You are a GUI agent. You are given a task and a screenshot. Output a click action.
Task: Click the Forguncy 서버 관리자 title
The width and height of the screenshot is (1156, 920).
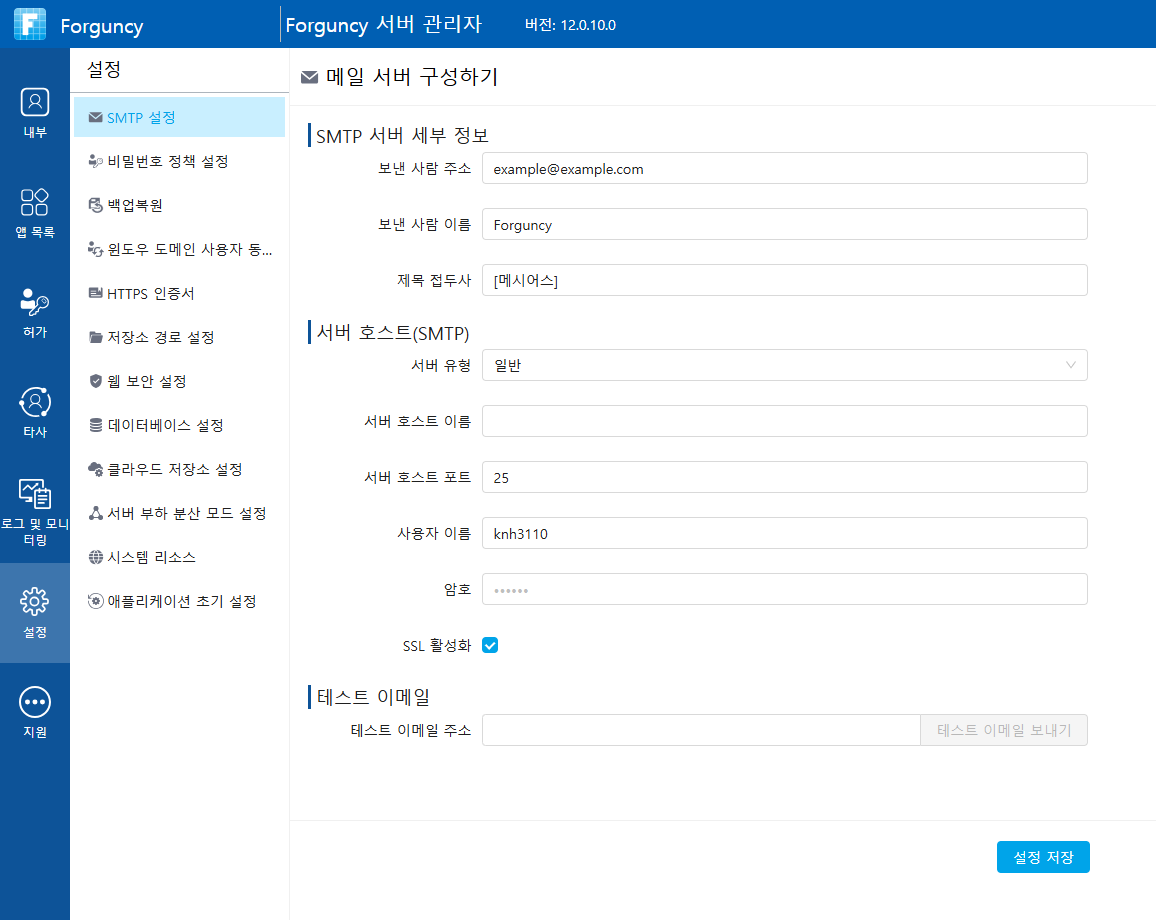(x=383, y=24)
